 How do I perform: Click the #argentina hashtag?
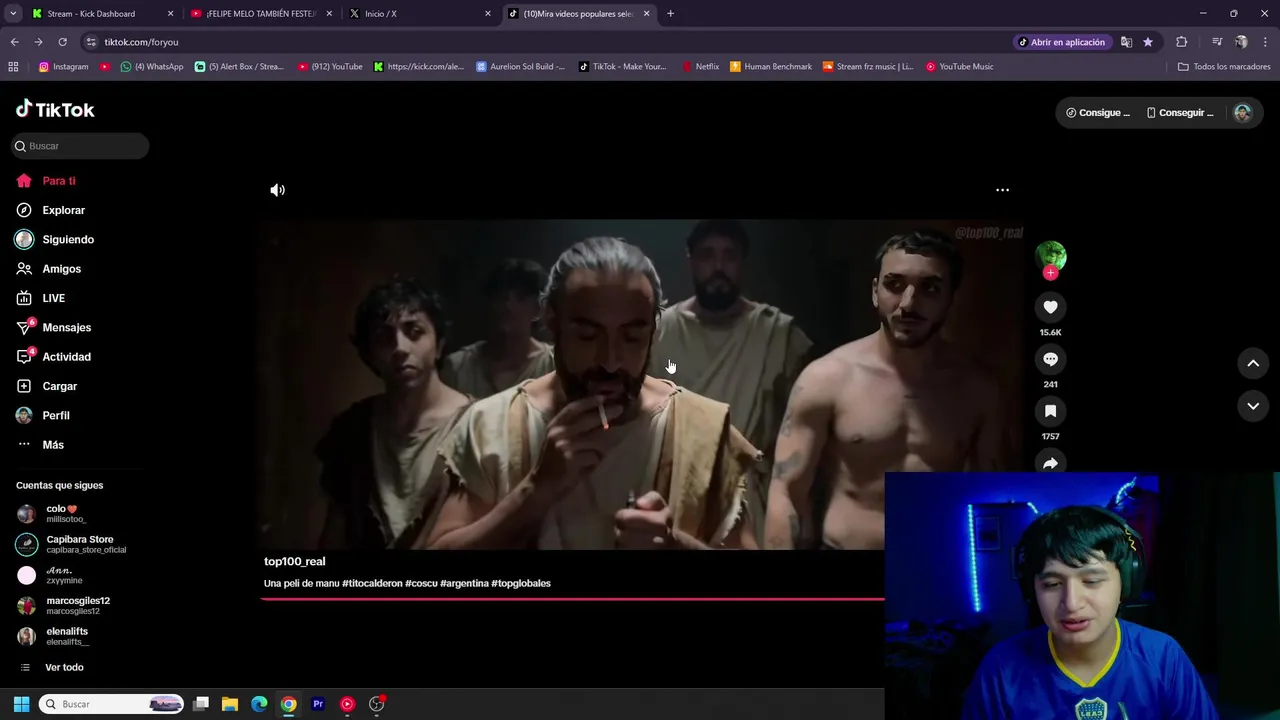tap(464, 583)
